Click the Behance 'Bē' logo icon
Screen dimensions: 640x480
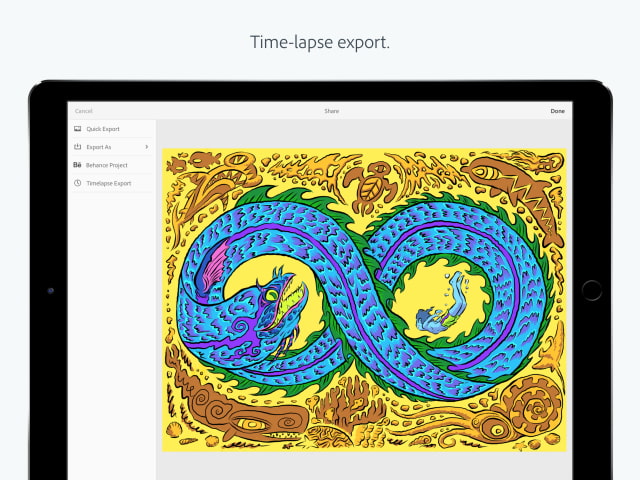77,165
